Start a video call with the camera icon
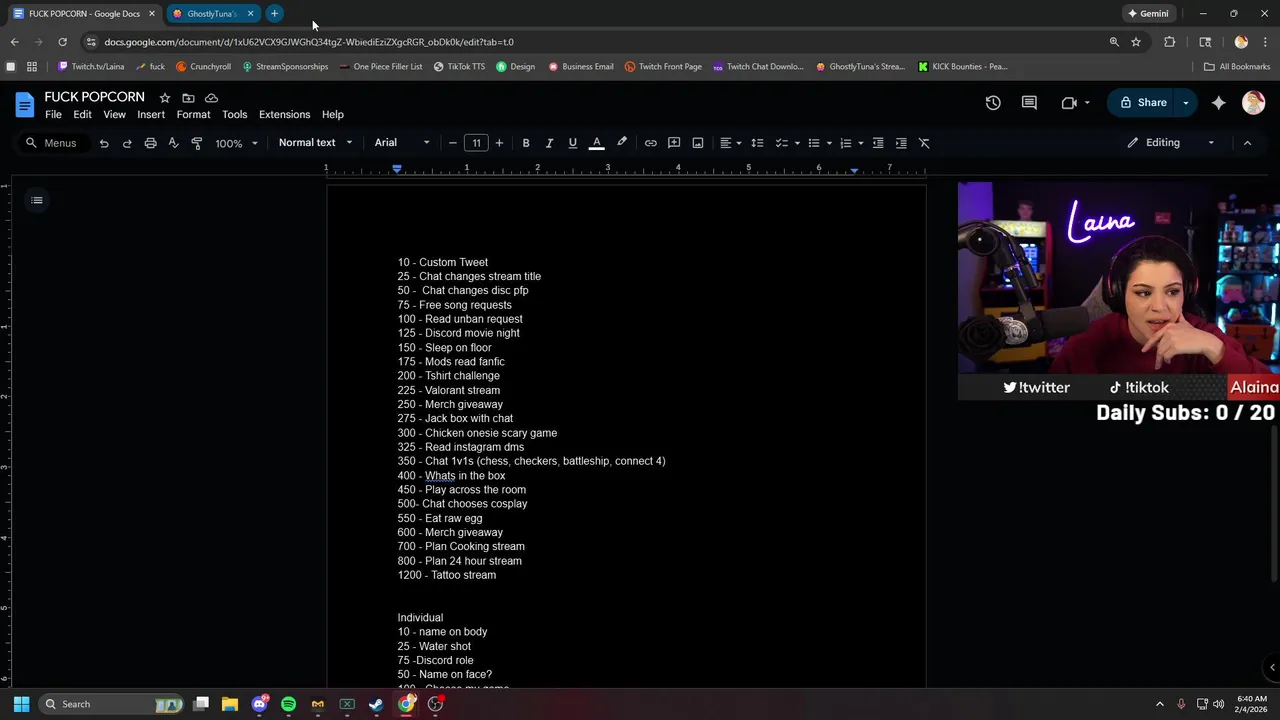The width and height of the screenshot is (1280, 720). (1069, 102)
